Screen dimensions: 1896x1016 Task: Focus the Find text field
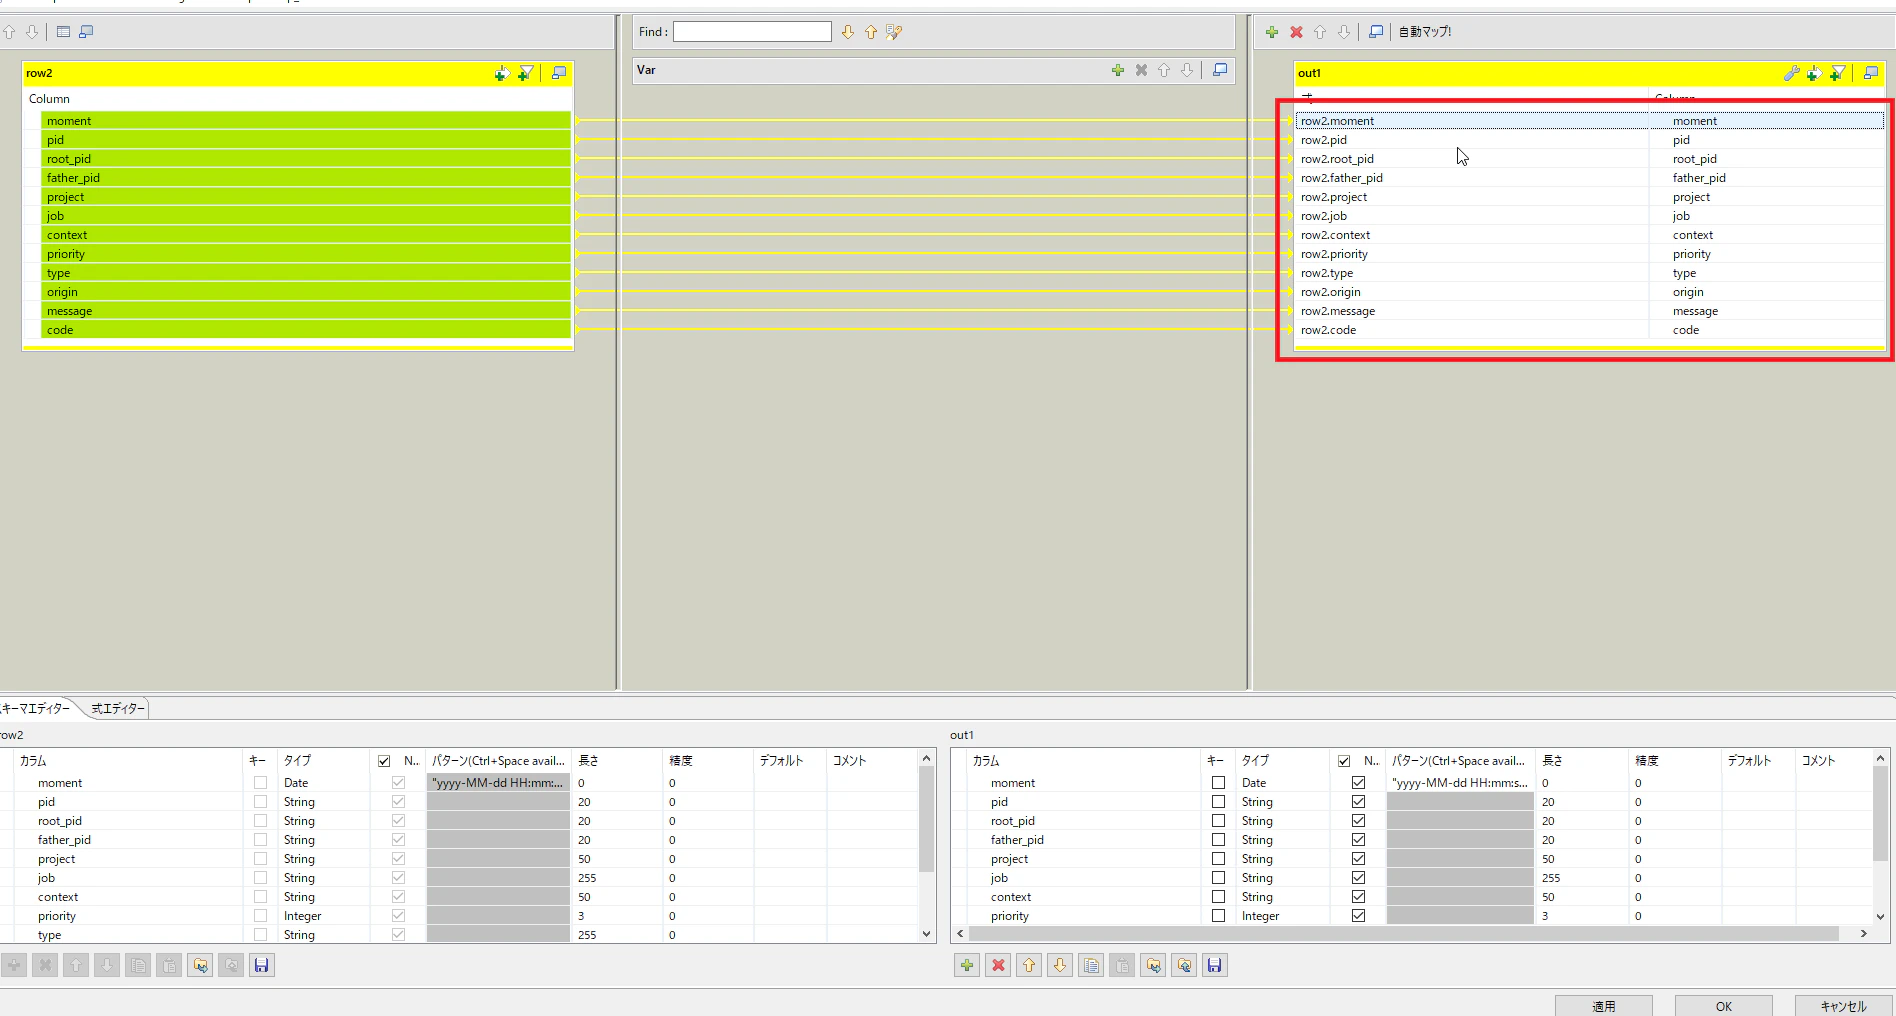click(752, 32)
